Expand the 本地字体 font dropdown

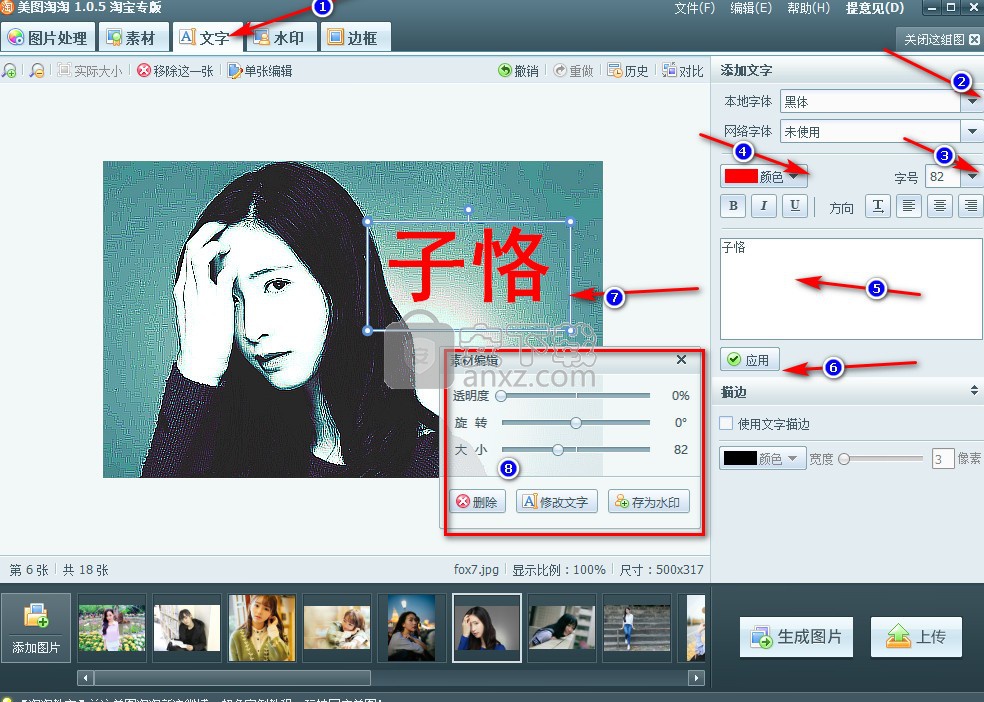click(972, 101)
